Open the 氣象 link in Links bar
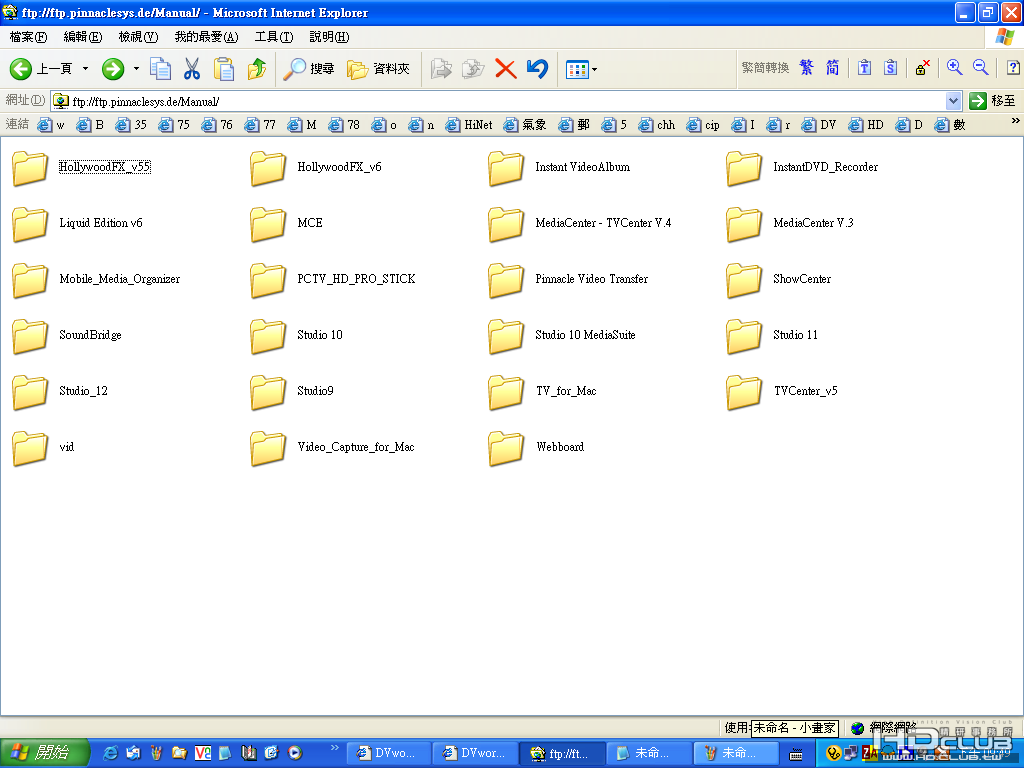Image resolution: width=1024 pixels, height=768 pixels. [x=526, y=125]
